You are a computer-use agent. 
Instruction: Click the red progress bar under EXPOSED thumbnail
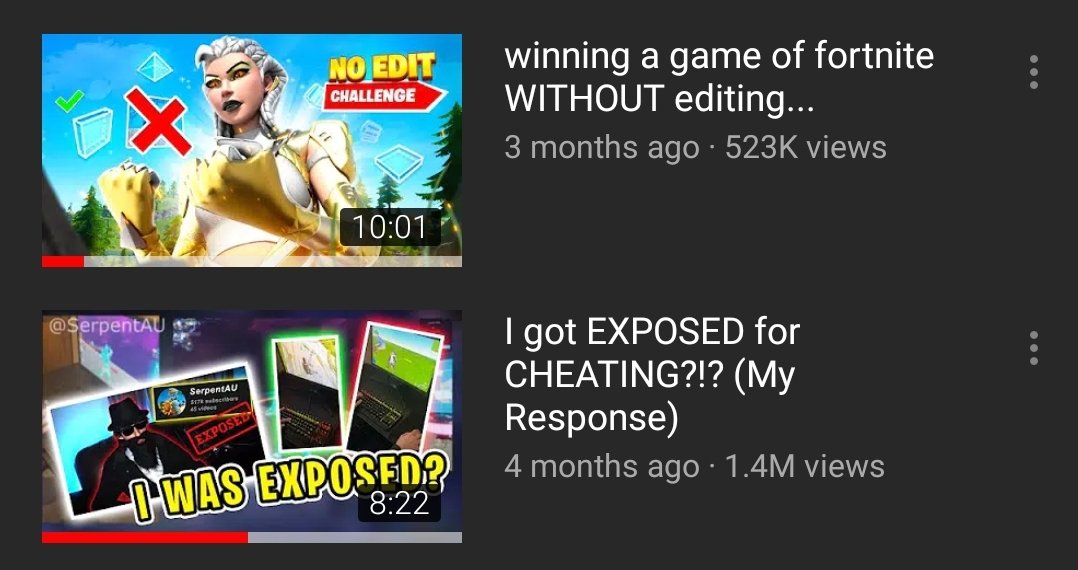coord(145,538)
